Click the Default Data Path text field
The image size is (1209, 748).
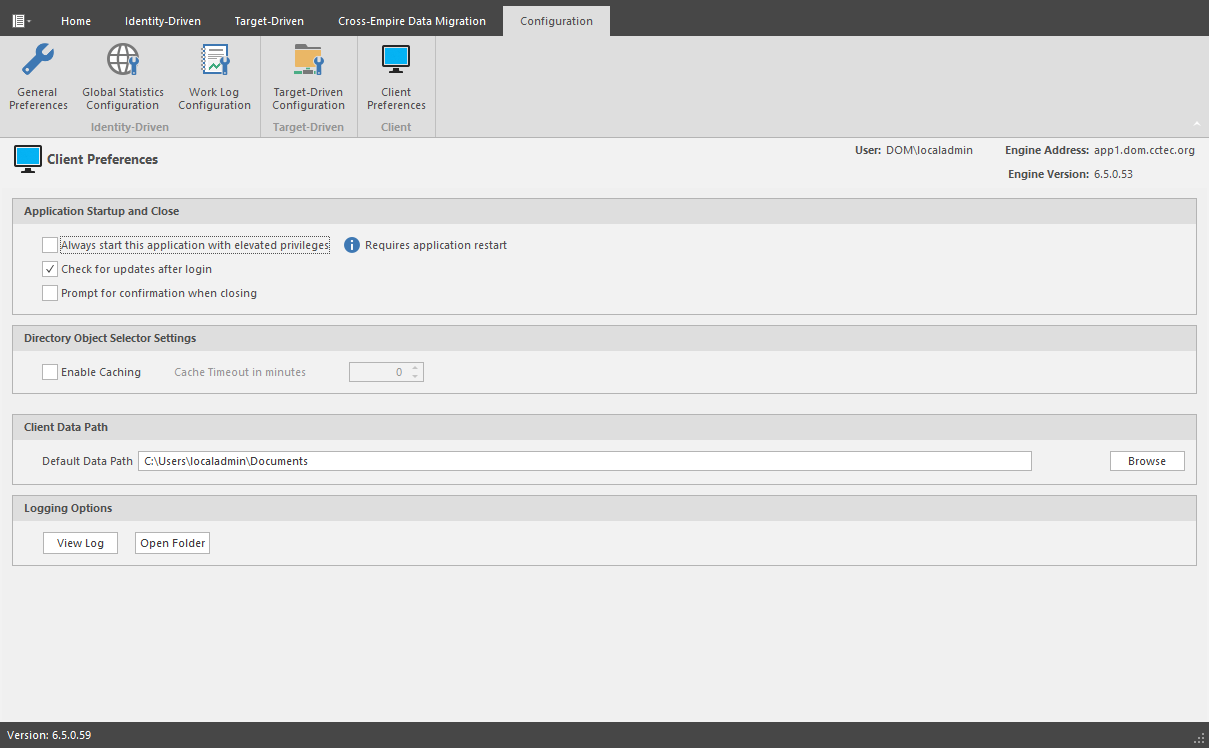584,461
